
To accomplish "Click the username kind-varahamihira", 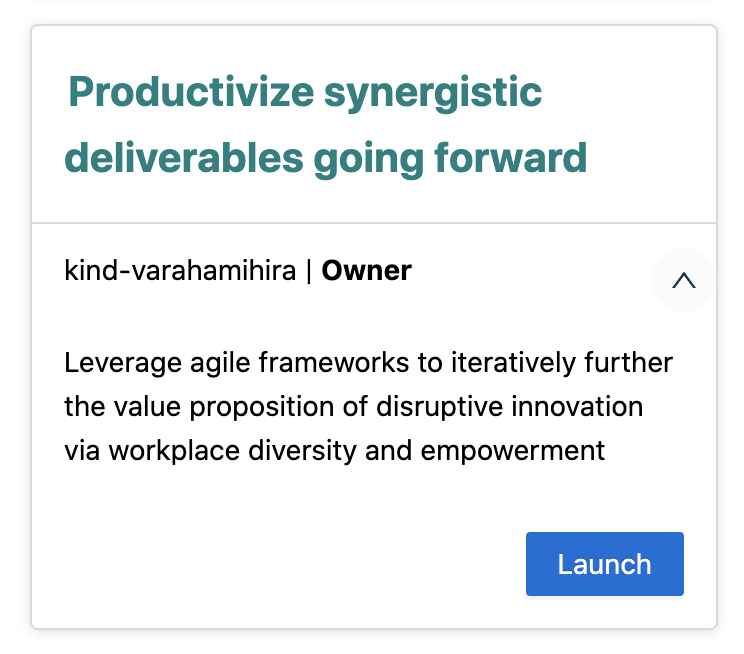I will click(x=180, y=271).
